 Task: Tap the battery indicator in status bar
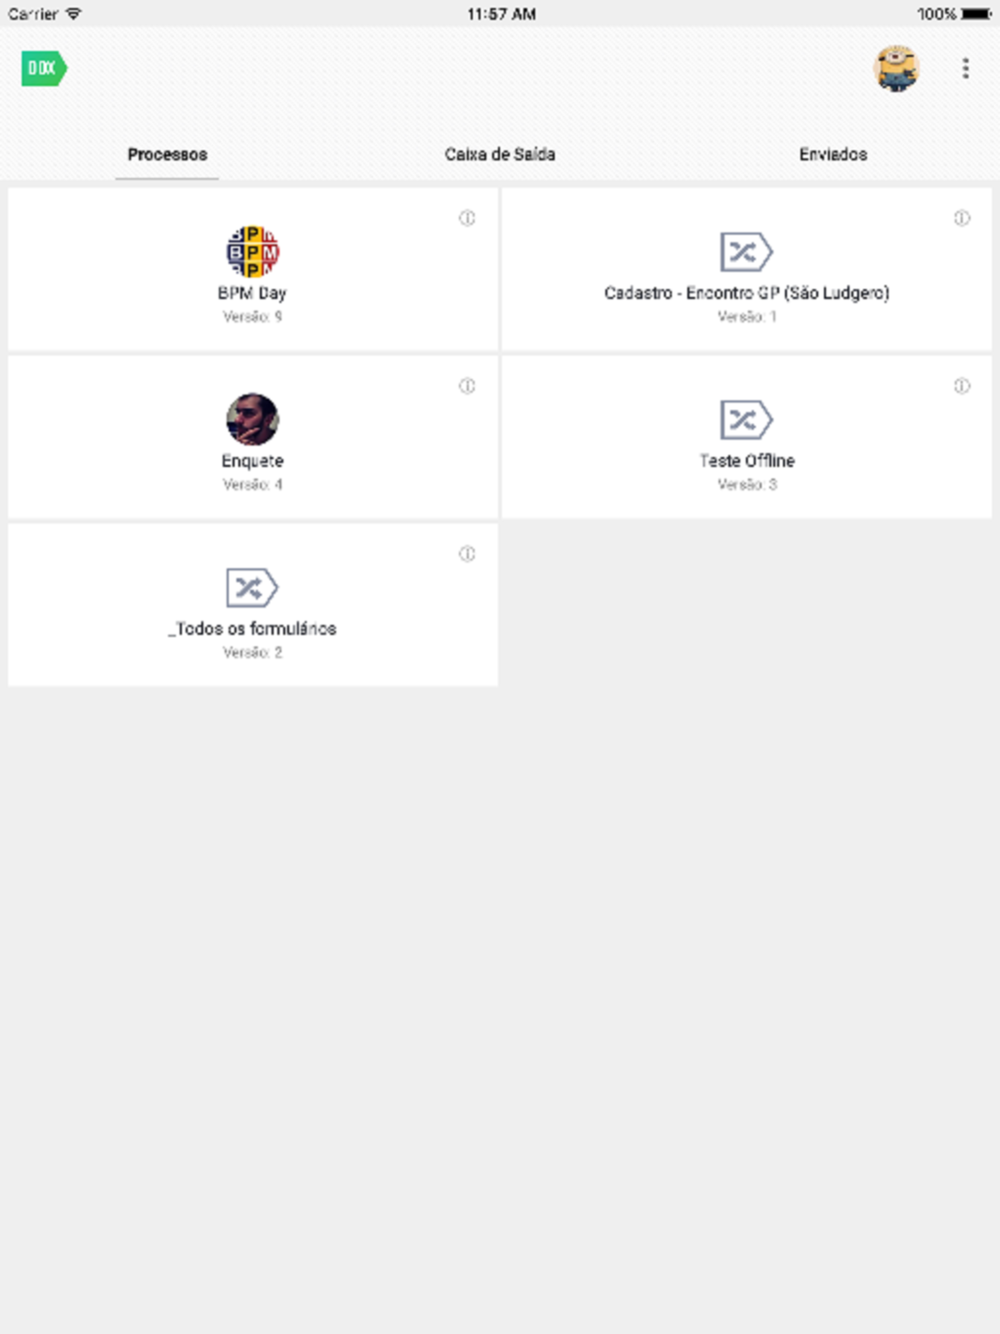[977, 14]
